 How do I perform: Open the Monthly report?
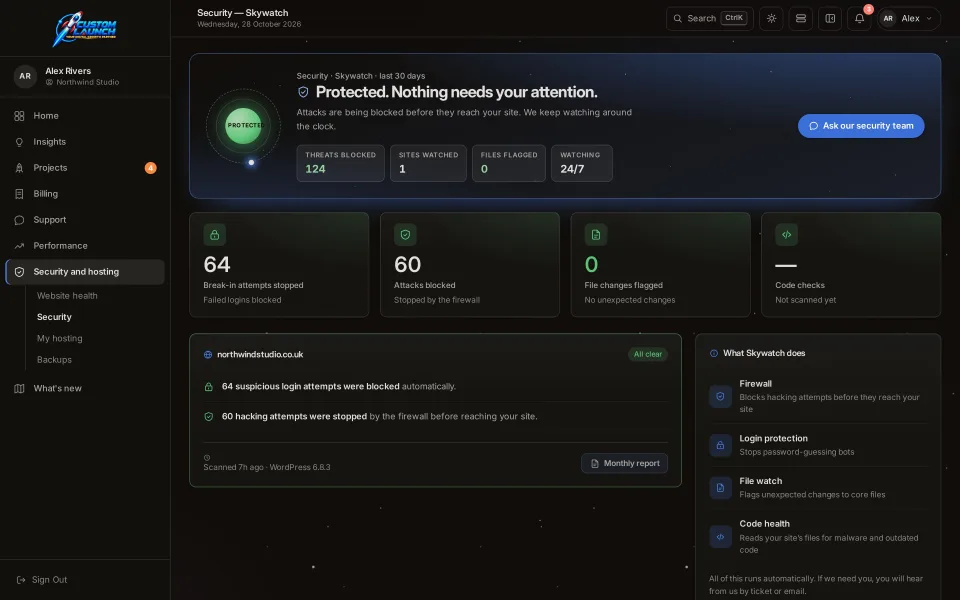pyautogui.click(x=624, y=463)
